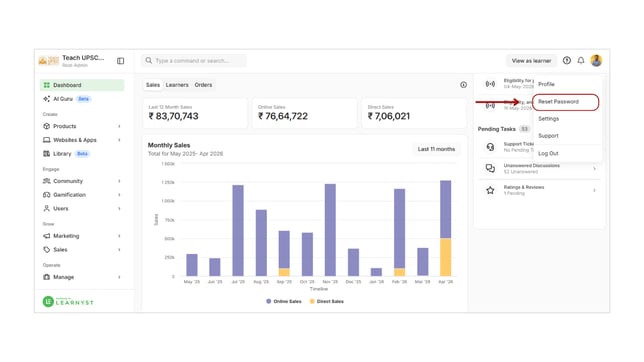The image size is (644, 362).
Task: Click the Gamification controller icon
Action: point(46,195)
